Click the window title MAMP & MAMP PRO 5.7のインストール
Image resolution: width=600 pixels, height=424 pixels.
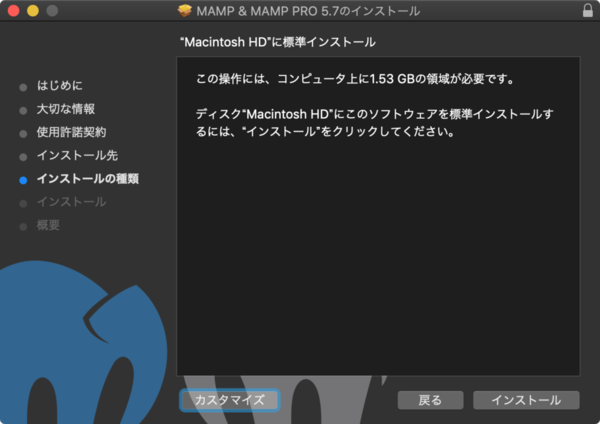pyautogui.click(x=308, y=11)
